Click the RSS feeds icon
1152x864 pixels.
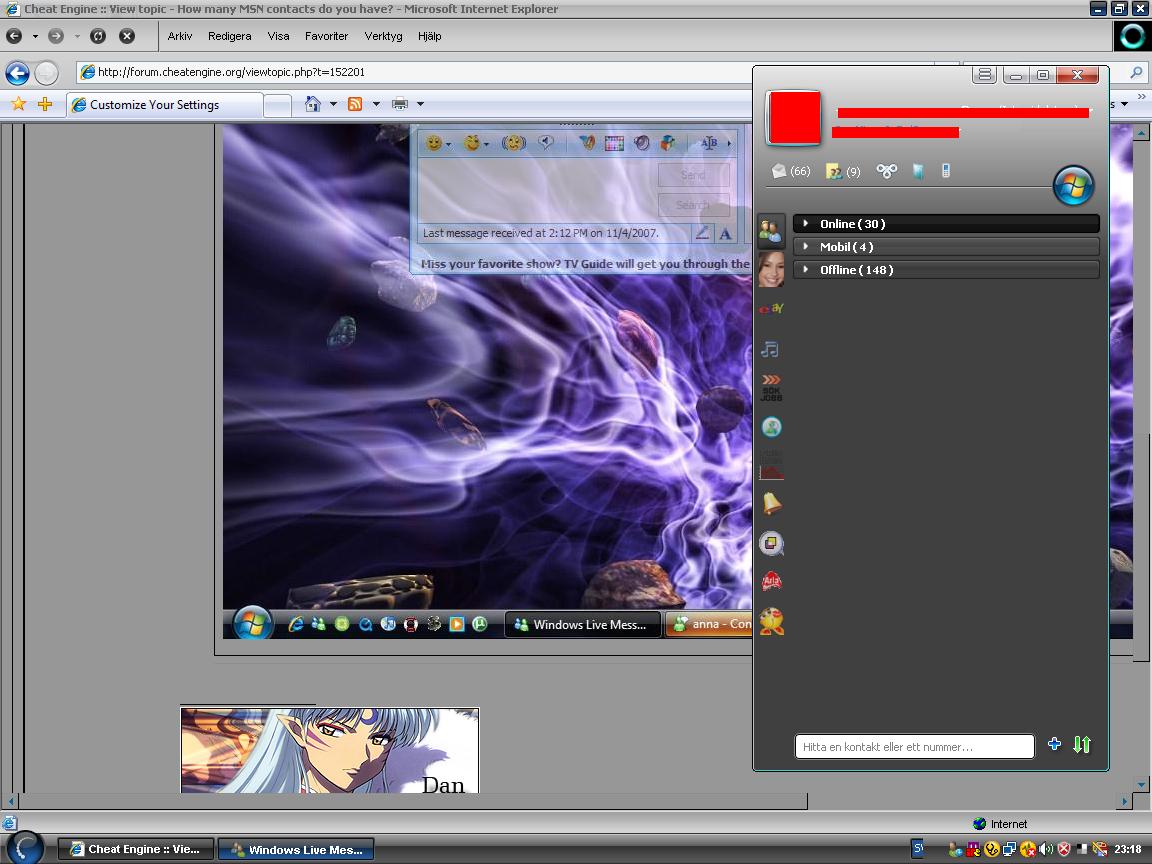(355, 104)
